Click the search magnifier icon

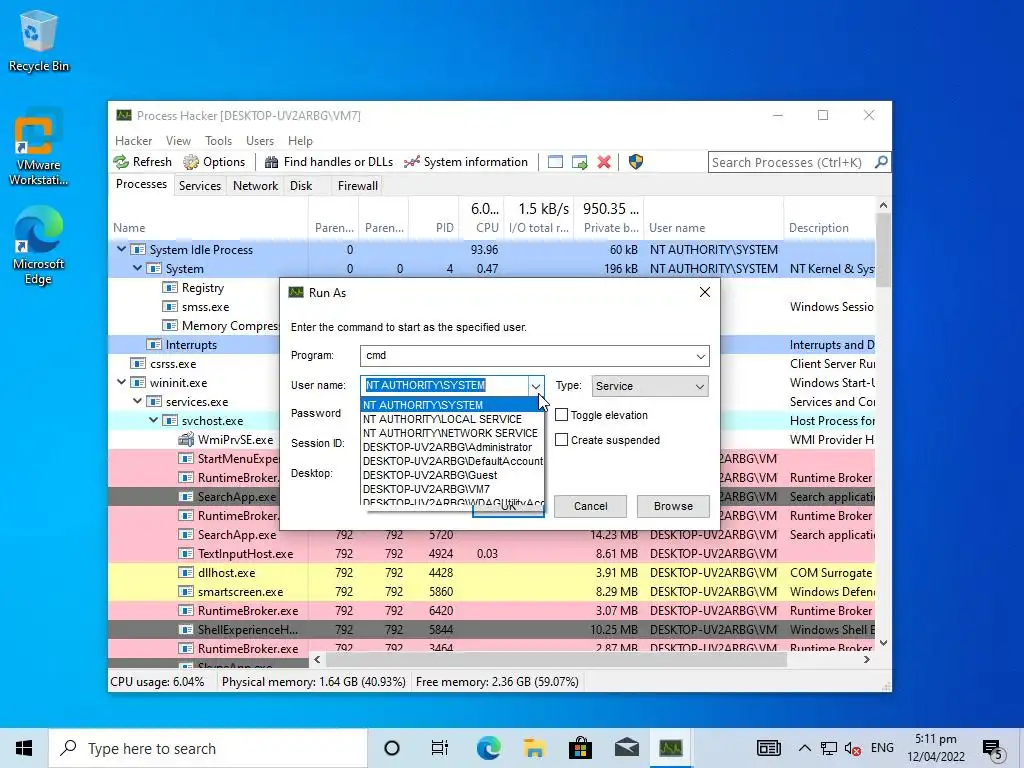[x=881, y=161]
